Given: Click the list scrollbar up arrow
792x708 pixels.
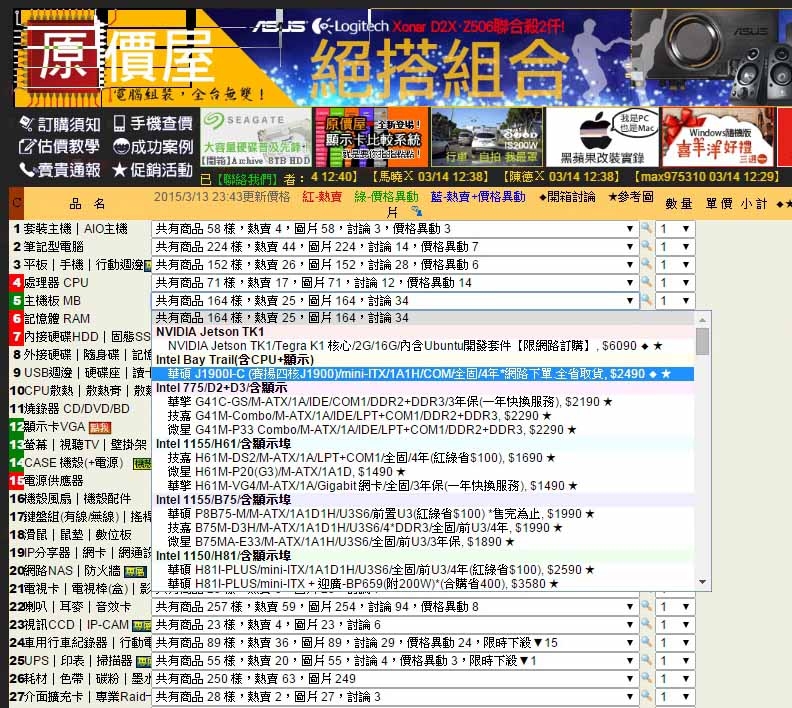Looking at the screenshot, I should (702, 319).
